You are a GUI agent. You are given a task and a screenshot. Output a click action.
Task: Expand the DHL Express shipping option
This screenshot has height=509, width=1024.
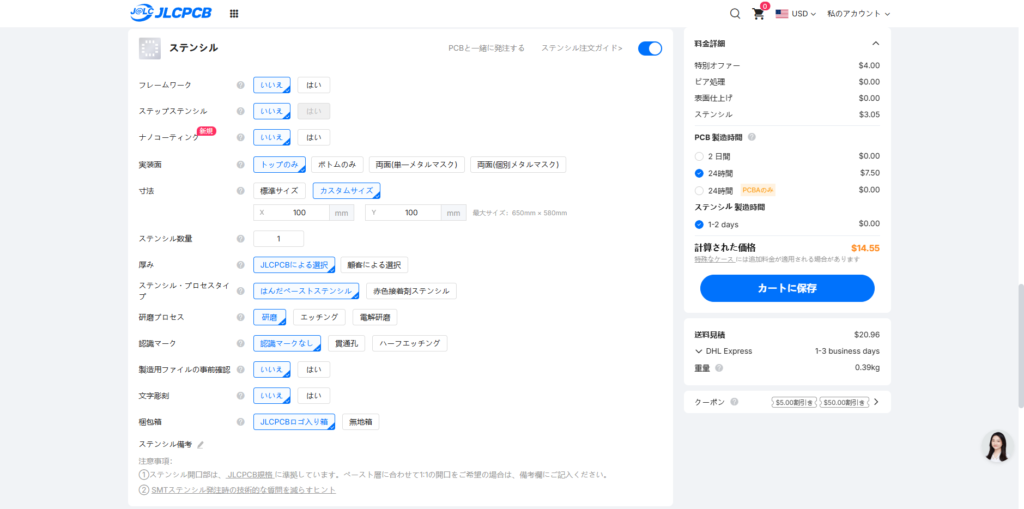pos(699,351)
